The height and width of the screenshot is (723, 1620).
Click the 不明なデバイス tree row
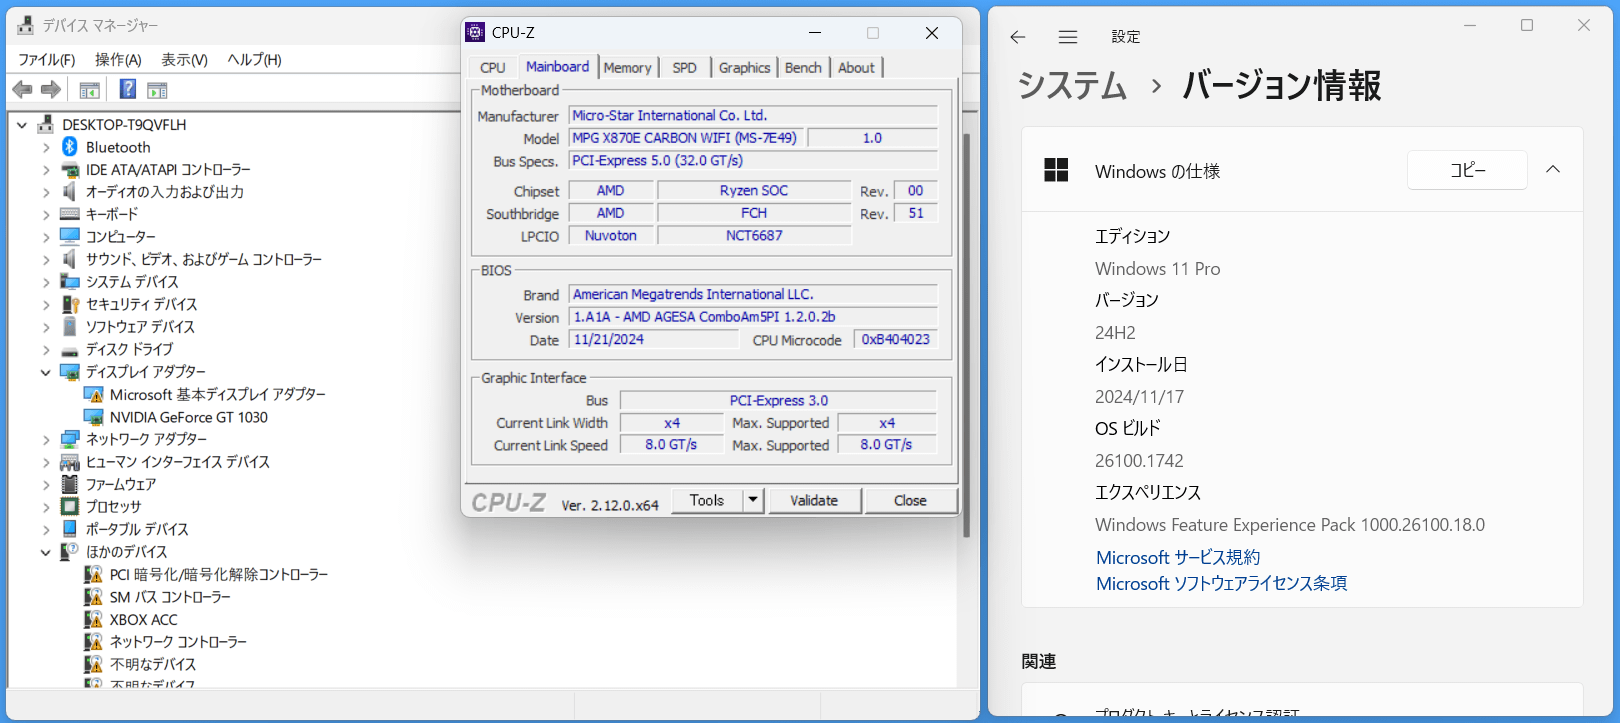coord(140,664)
